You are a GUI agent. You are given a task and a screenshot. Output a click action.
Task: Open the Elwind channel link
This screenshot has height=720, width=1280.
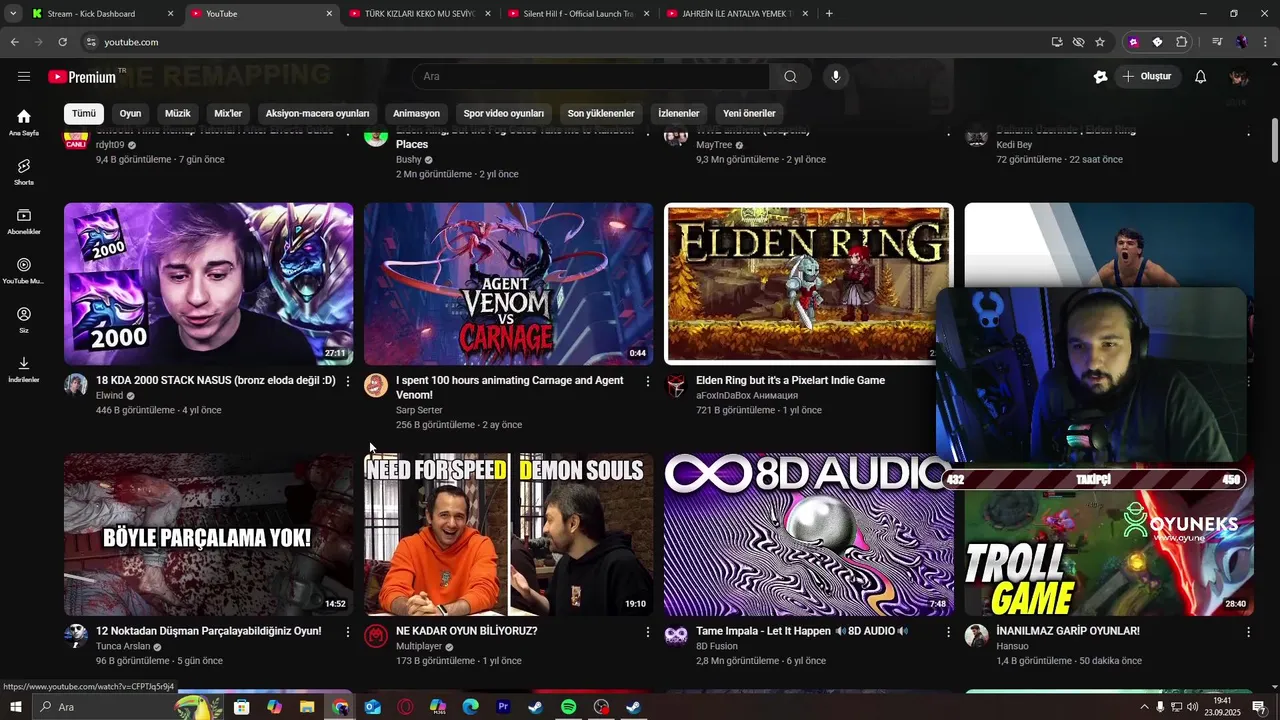(109, 396)
